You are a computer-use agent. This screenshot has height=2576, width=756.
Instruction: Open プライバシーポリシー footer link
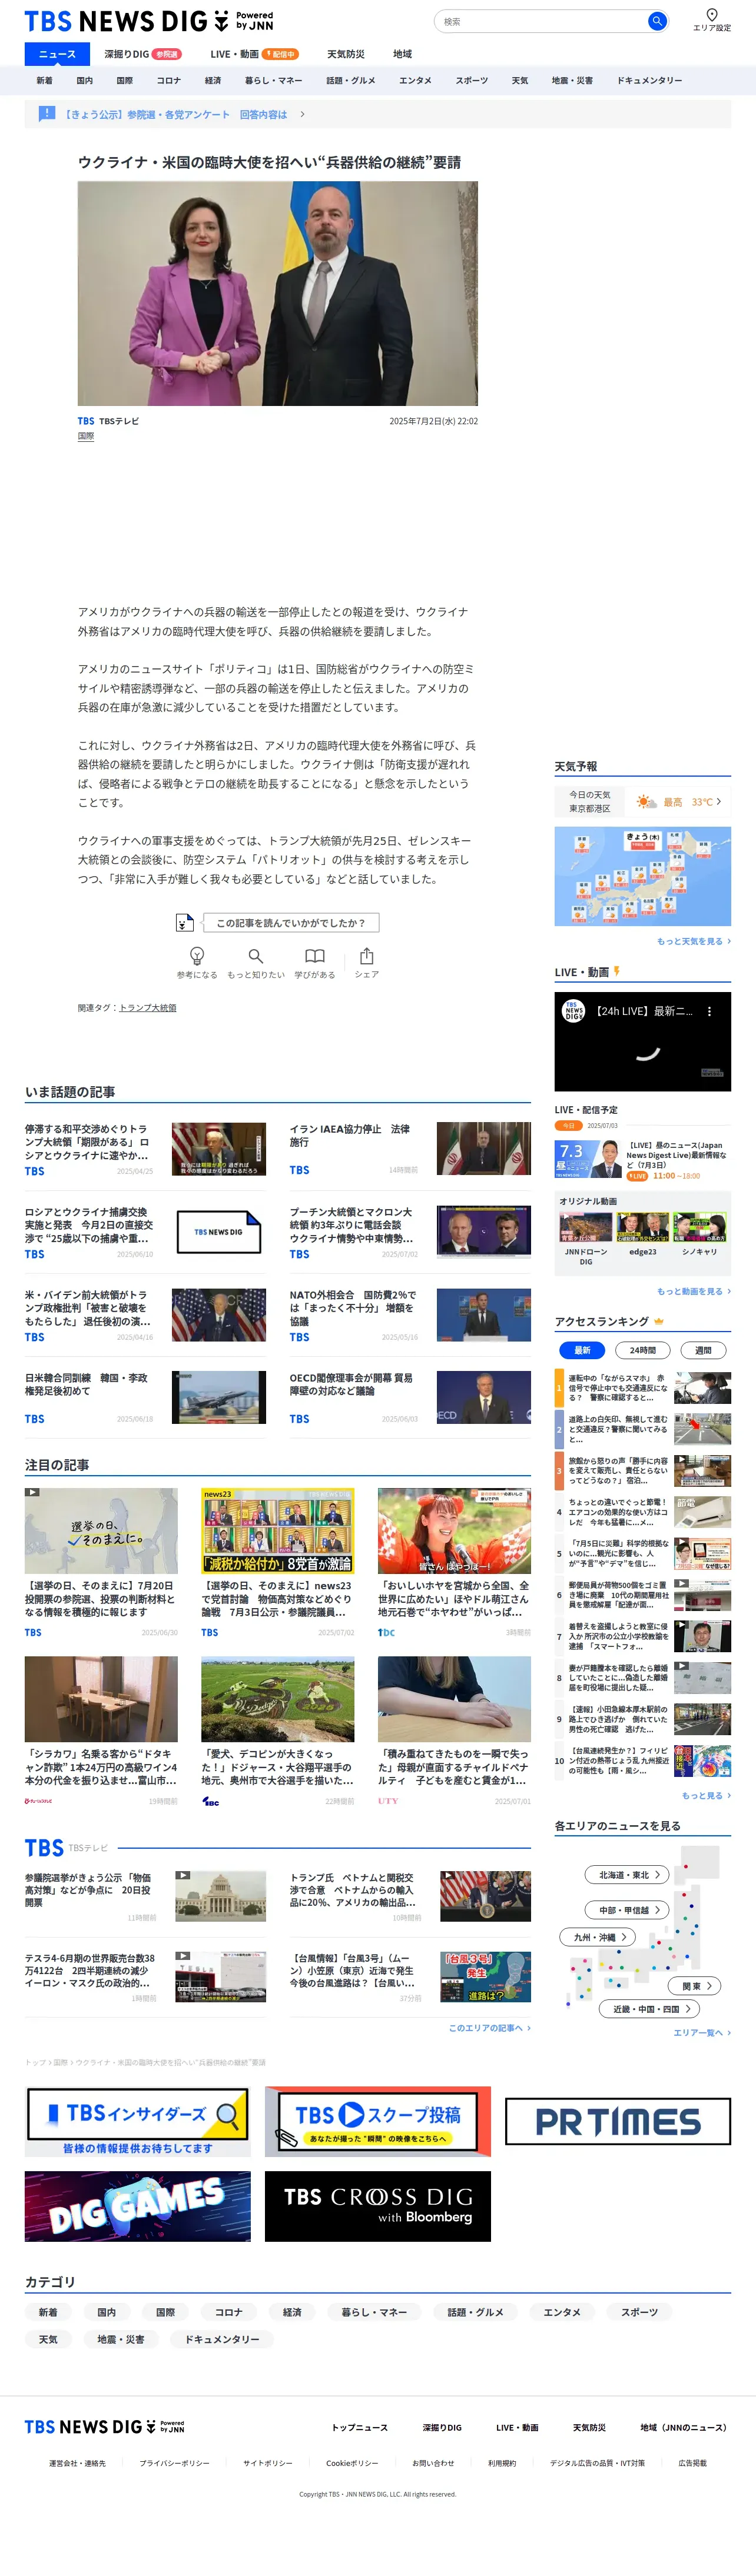(174, 2463)
